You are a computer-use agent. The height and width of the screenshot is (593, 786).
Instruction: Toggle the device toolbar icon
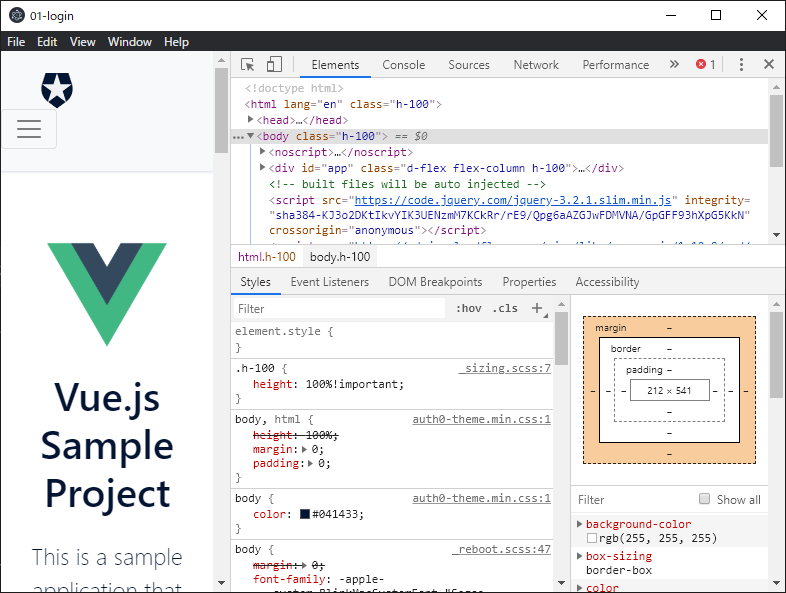click(x=274, y=64)
